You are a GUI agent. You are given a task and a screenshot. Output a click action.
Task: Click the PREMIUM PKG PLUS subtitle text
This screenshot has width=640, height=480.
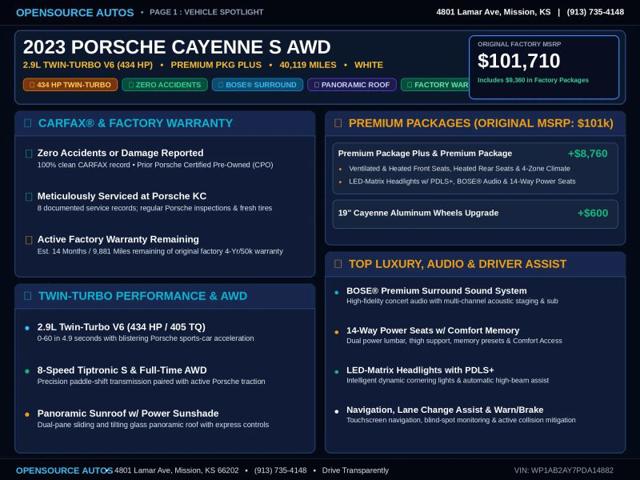coord(216,65)
